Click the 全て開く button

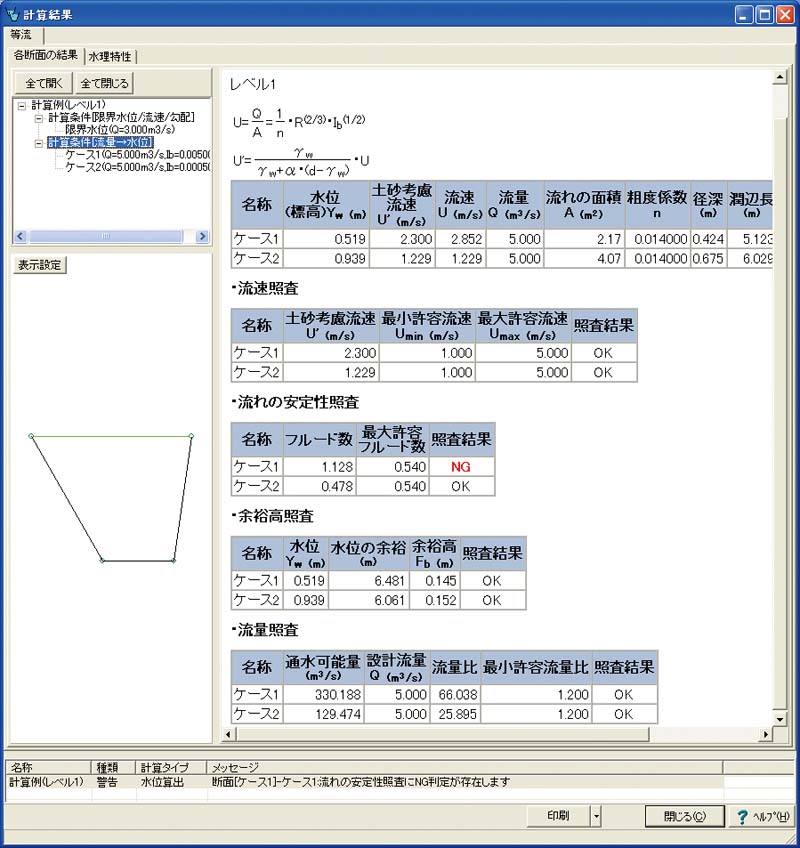coord(43,83)
